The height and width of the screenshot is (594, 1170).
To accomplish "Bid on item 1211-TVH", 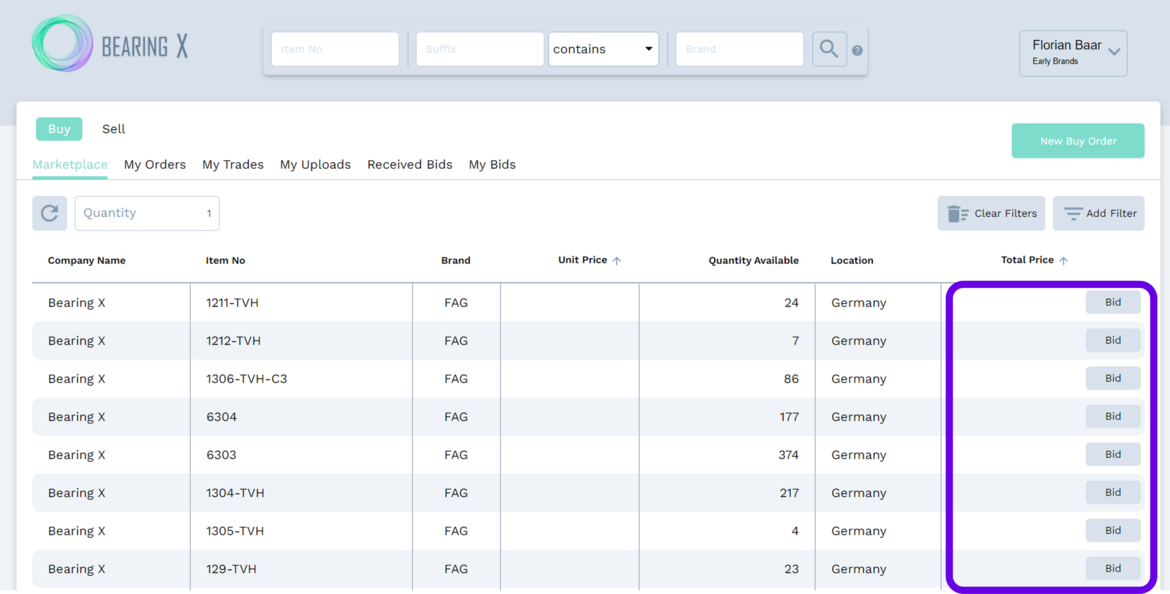I will pos(1113,302).
